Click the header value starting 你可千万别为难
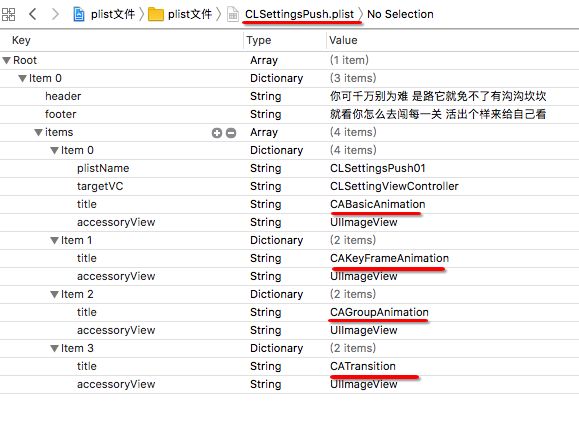The width and height of the screenshot is (579, 421). pos(438,96)
